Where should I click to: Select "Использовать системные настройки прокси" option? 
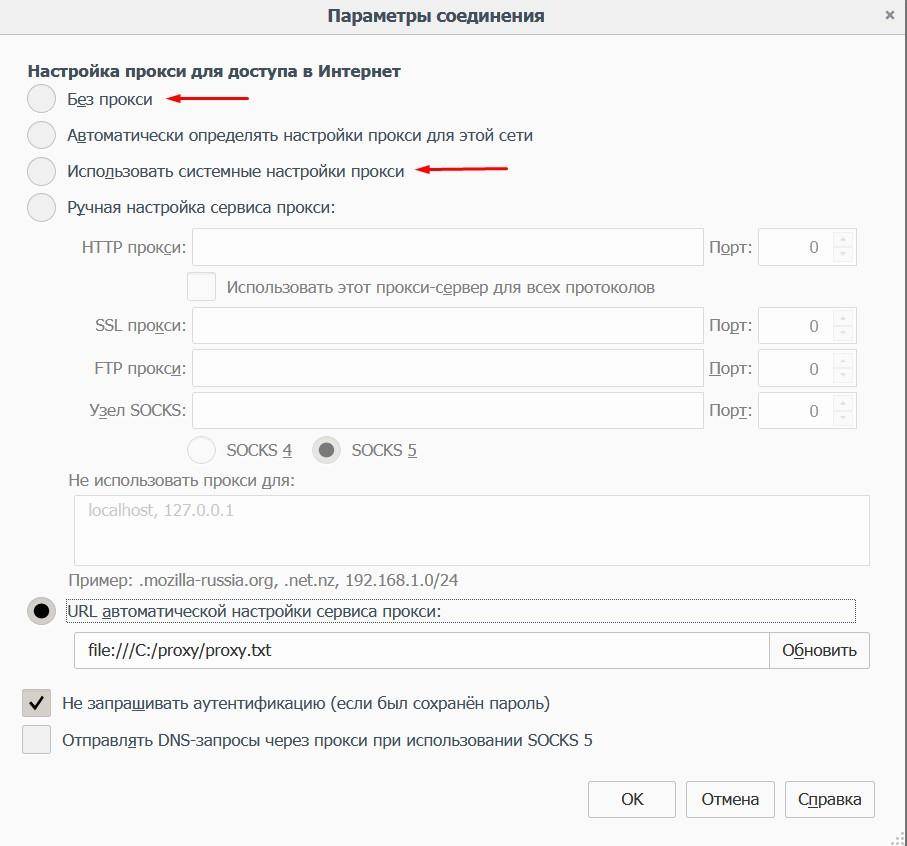tap(41, 171)
